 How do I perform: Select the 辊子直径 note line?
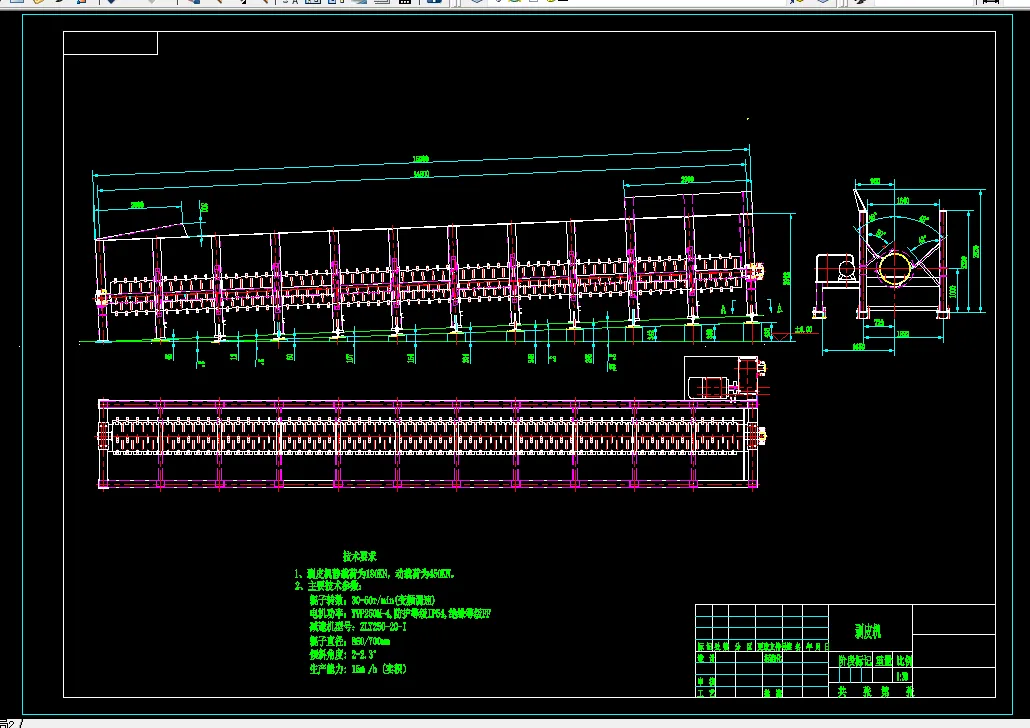coord(349,641)
